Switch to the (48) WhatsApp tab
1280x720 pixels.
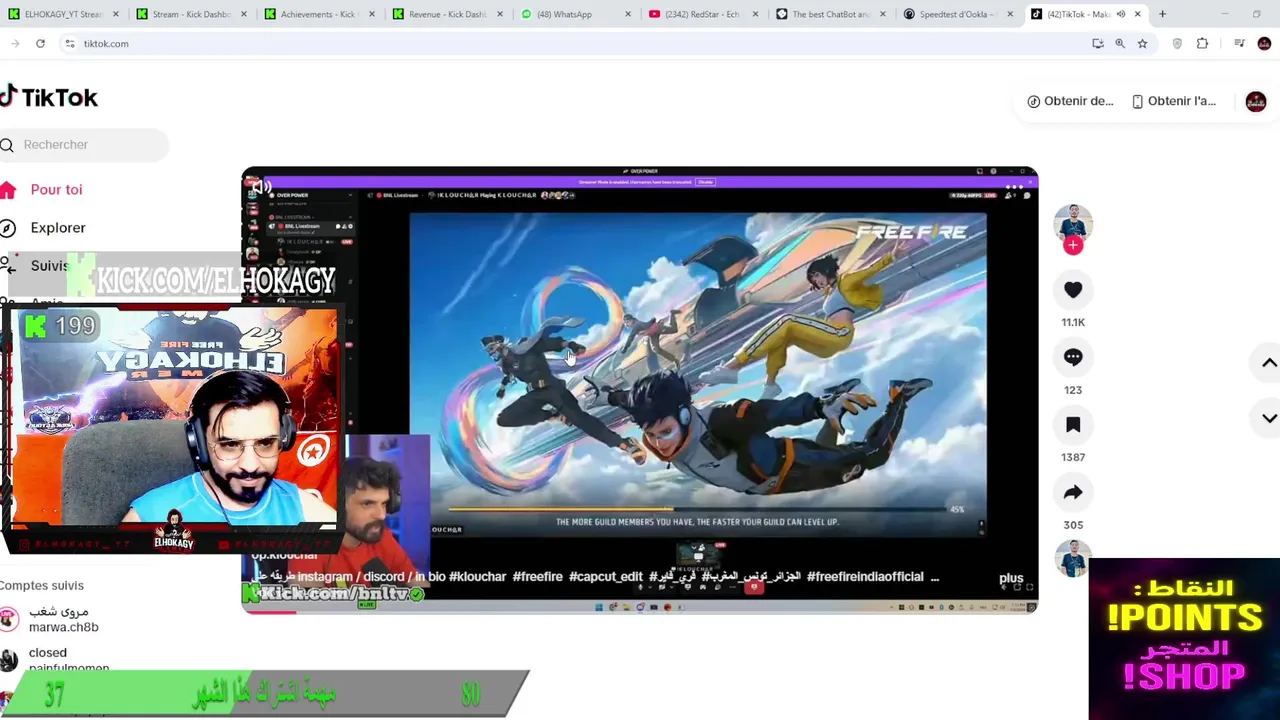click(575, 14)
